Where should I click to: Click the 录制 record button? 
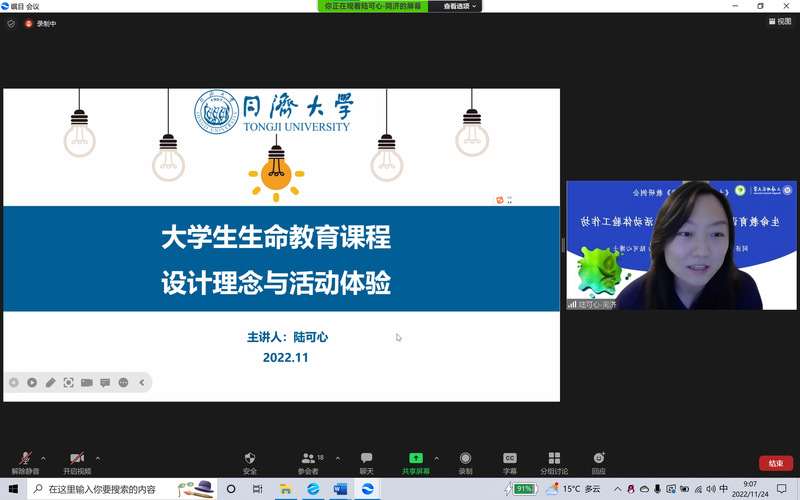[x=465, y=463]
